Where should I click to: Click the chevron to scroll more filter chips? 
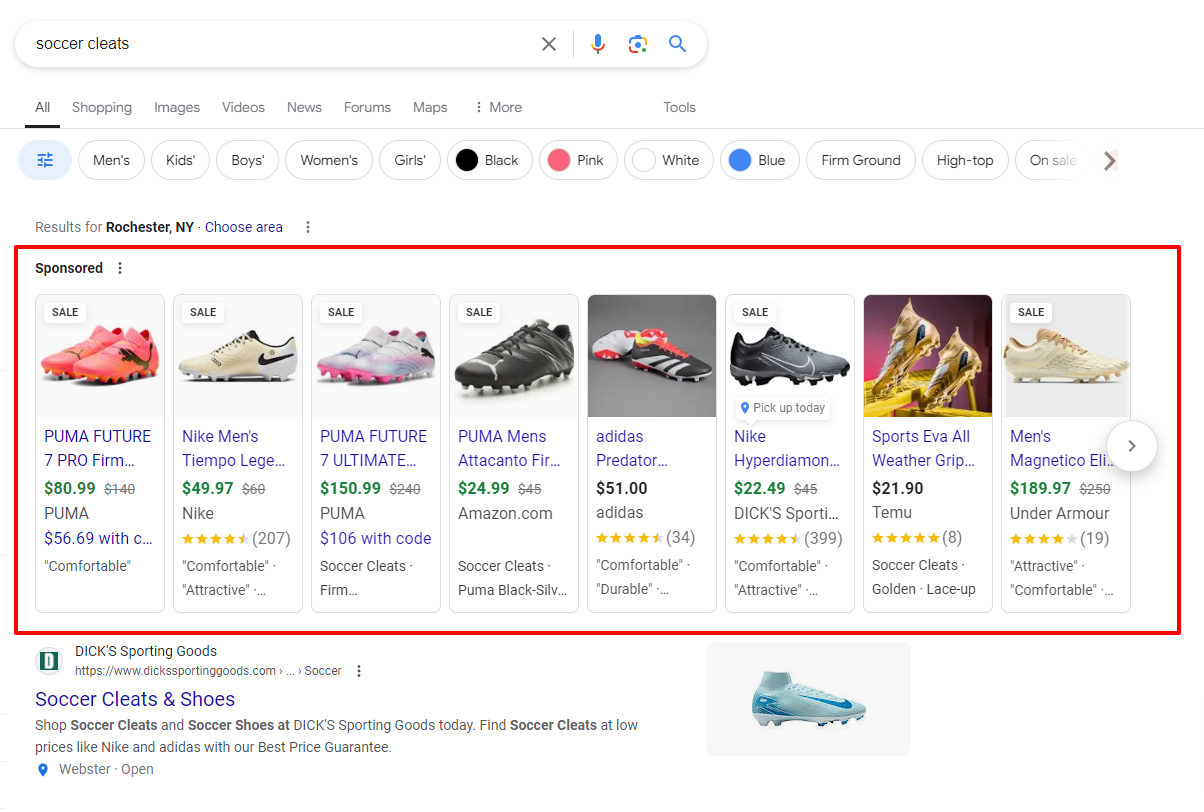coord(1109,160)
